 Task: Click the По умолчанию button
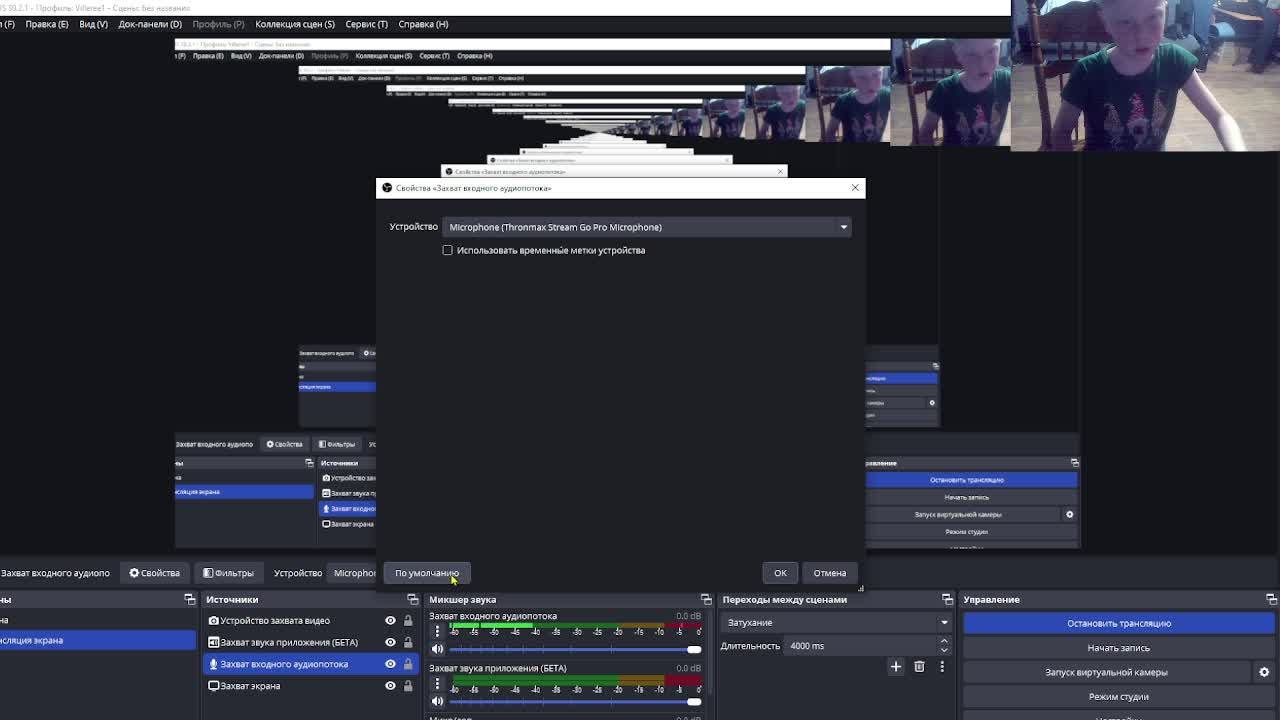coord(426,573)
